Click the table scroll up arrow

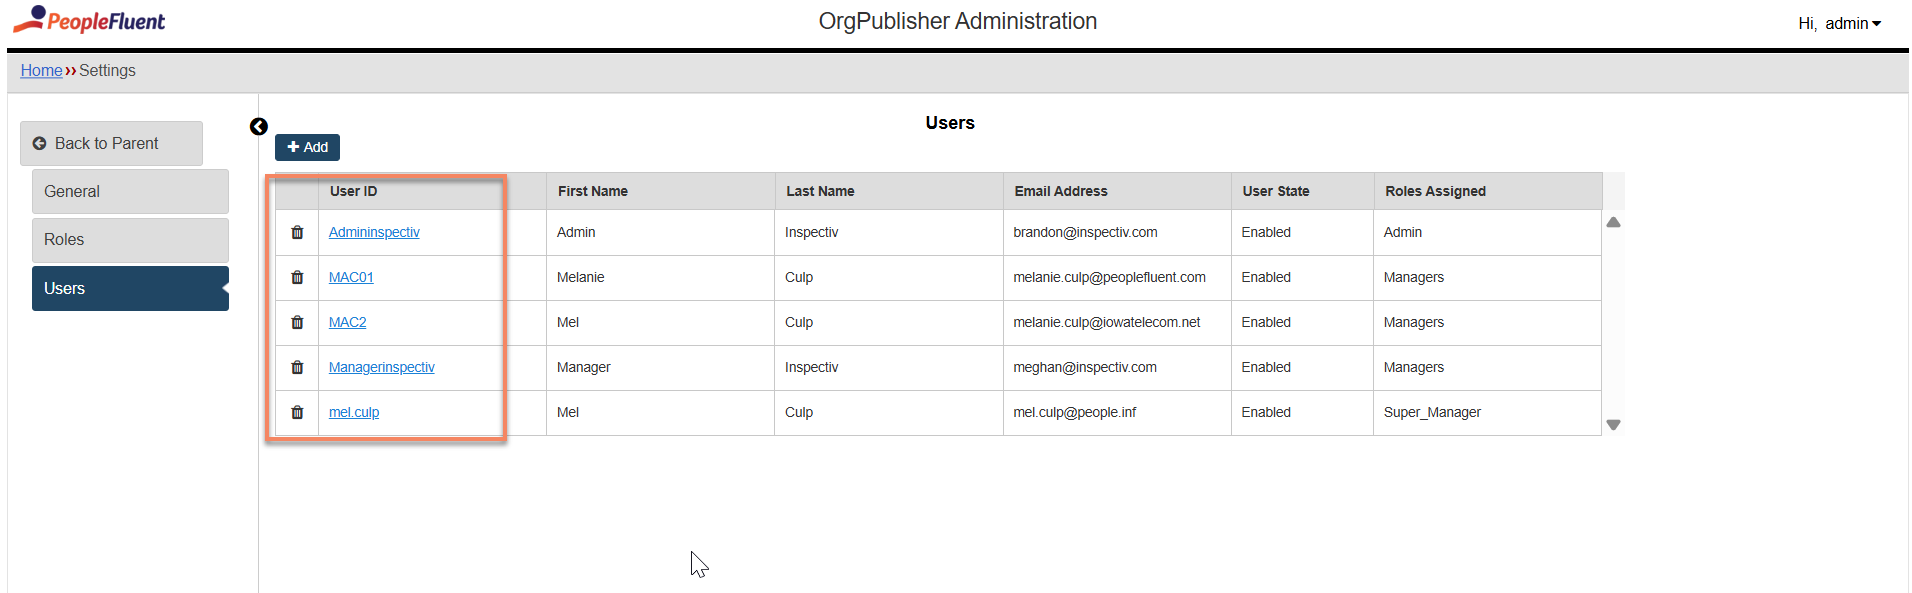(1613, 222)
